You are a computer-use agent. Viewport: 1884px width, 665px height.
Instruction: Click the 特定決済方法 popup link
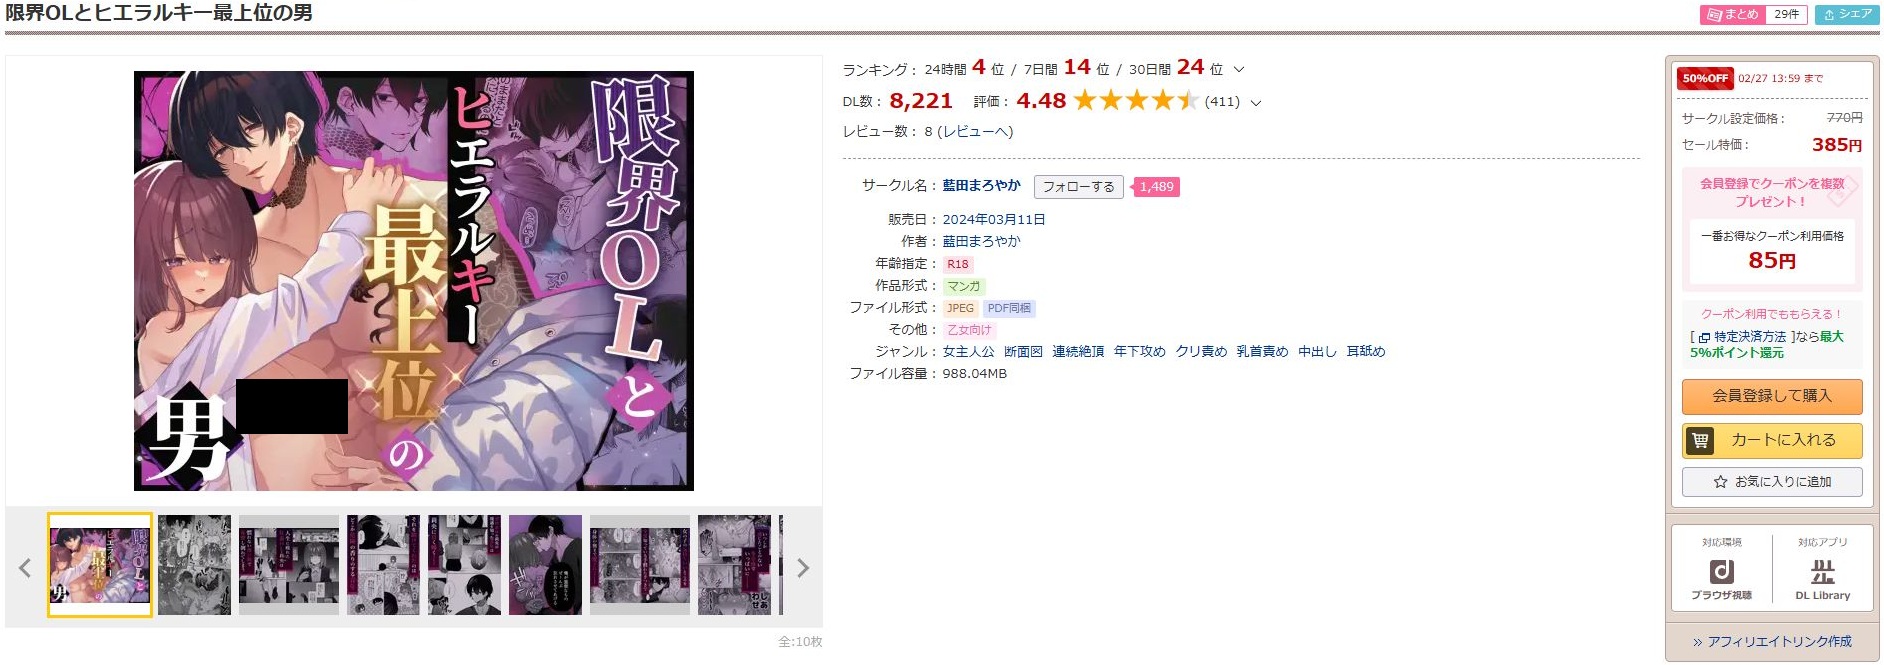click(1749, 337)
